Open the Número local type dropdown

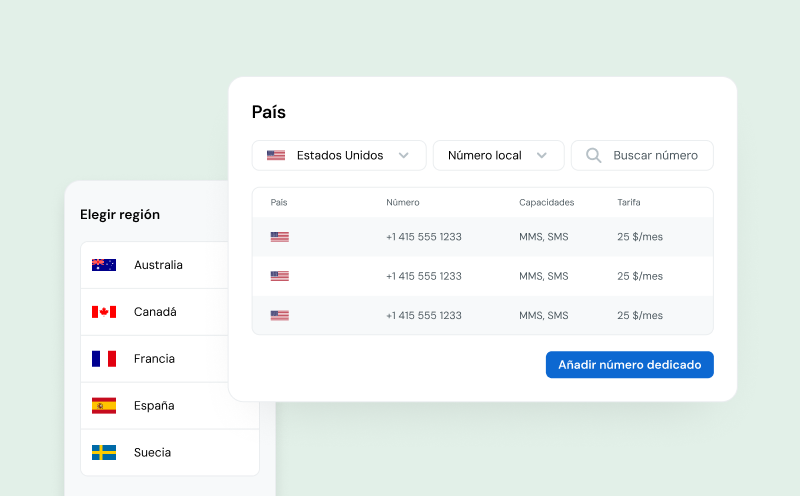[498, 156]
